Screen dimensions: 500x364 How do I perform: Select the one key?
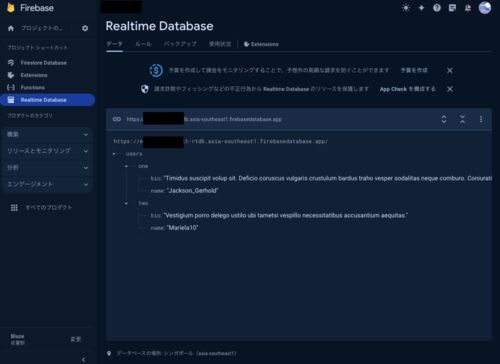143,166
